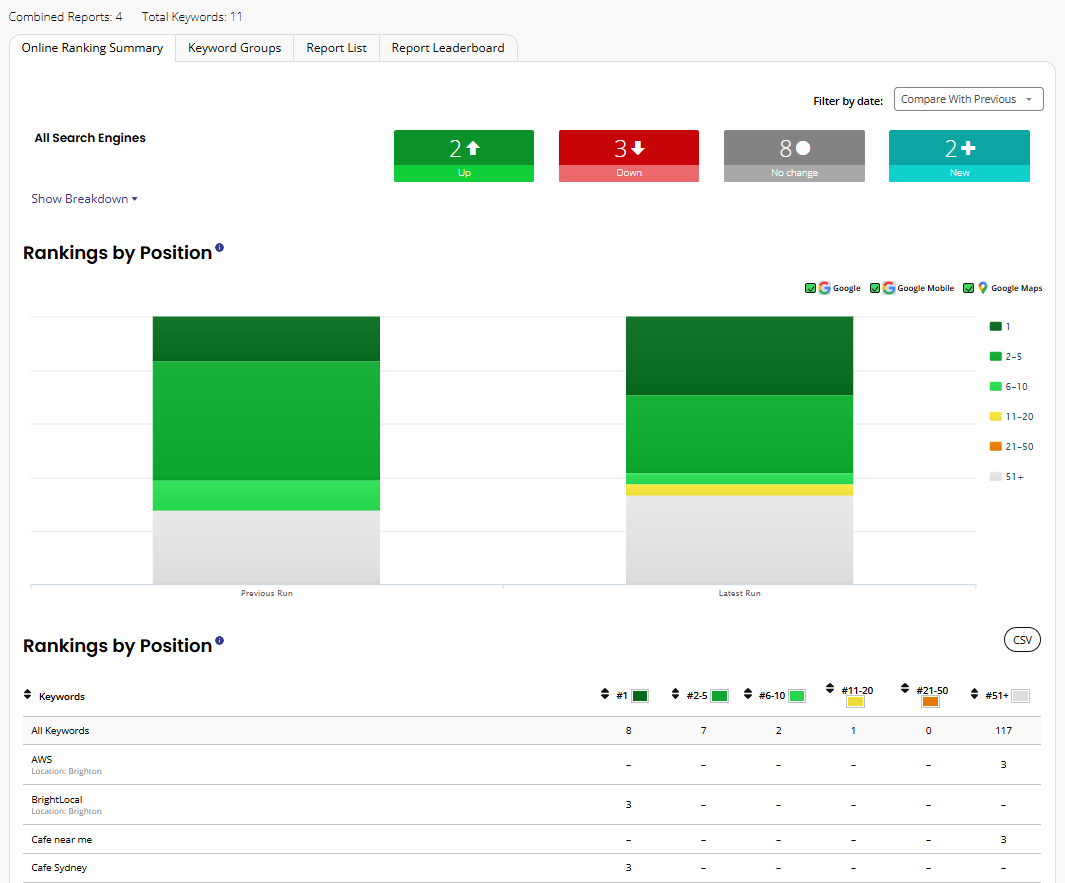1065x883 pixels.
Task: Uncheck the Google Maps checkbox
Action: (969, 288)
